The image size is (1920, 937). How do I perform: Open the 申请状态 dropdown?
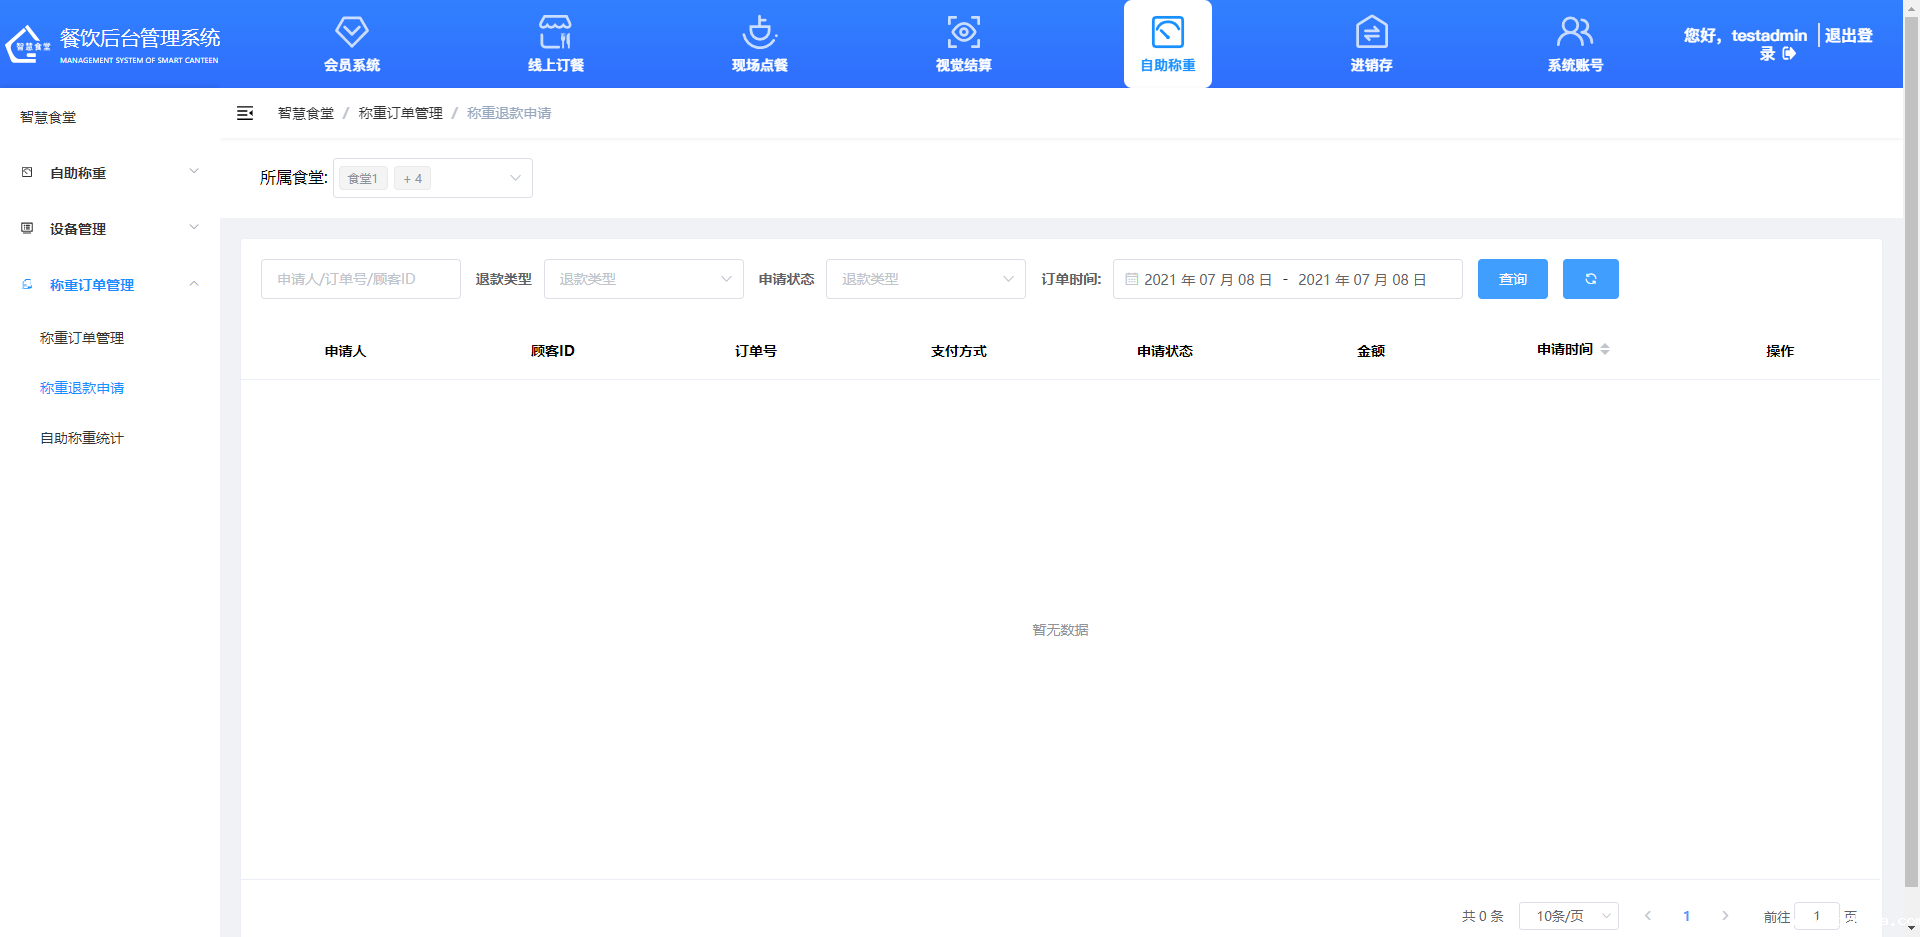(925, 279)
